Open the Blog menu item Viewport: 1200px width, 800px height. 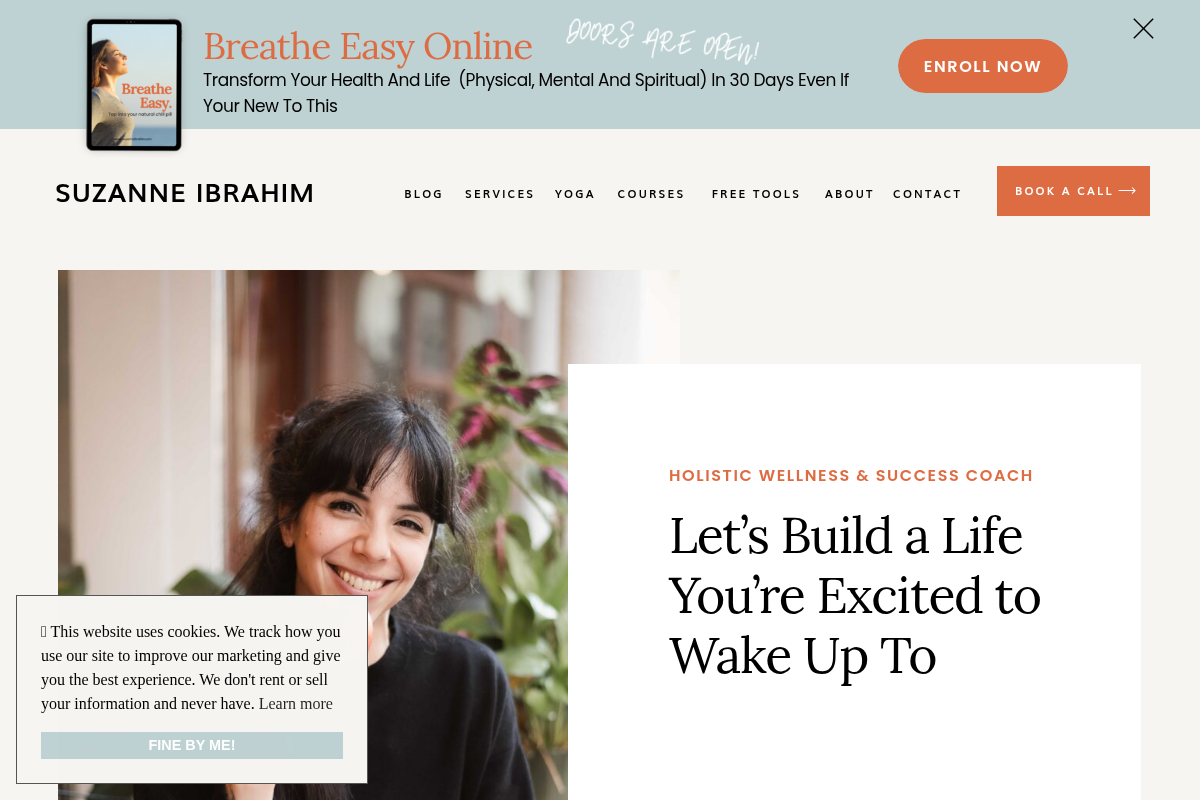(x=424, y=194)
